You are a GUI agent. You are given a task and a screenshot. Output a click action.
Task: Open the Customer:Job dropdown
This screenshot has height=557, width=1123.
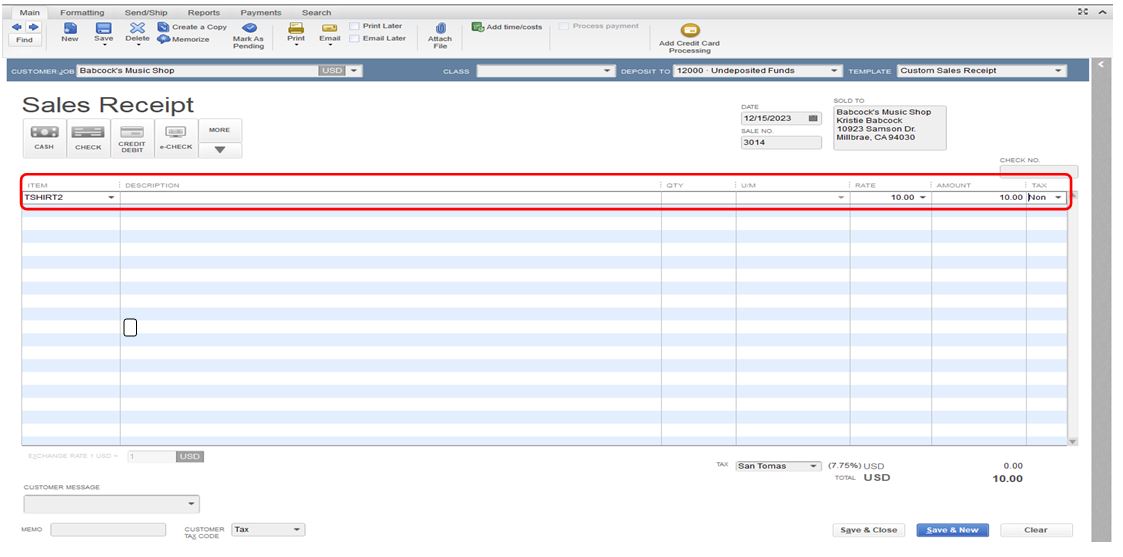(355, 71)
